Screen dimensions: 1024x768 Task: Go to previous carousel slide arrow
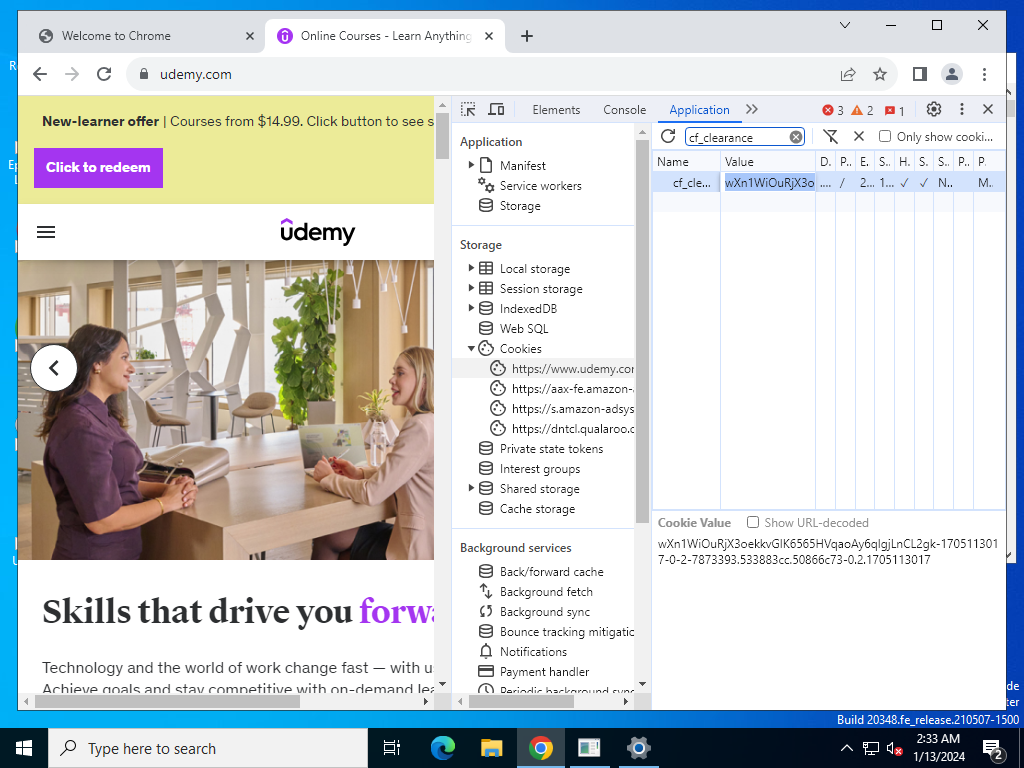pyautogui.click(x=54, y=368)
